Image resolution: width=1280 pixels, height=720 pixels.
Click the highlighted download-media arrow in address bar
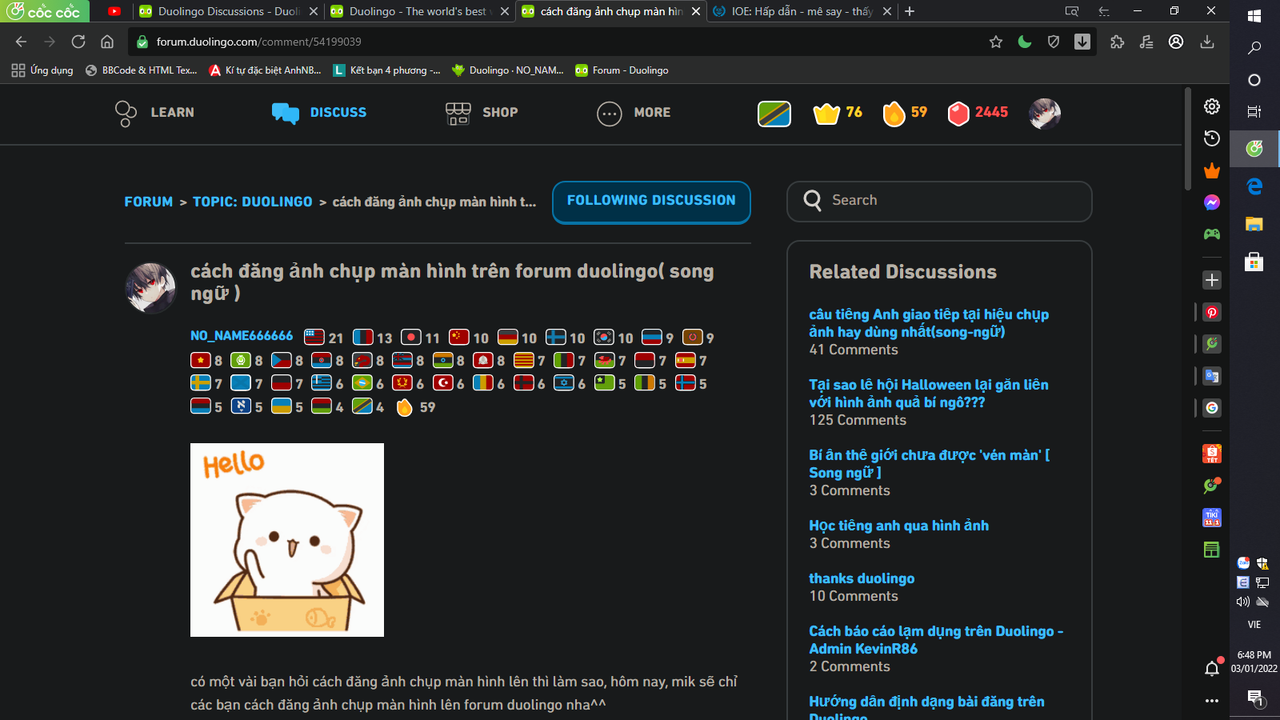(x=1082, y=42)
